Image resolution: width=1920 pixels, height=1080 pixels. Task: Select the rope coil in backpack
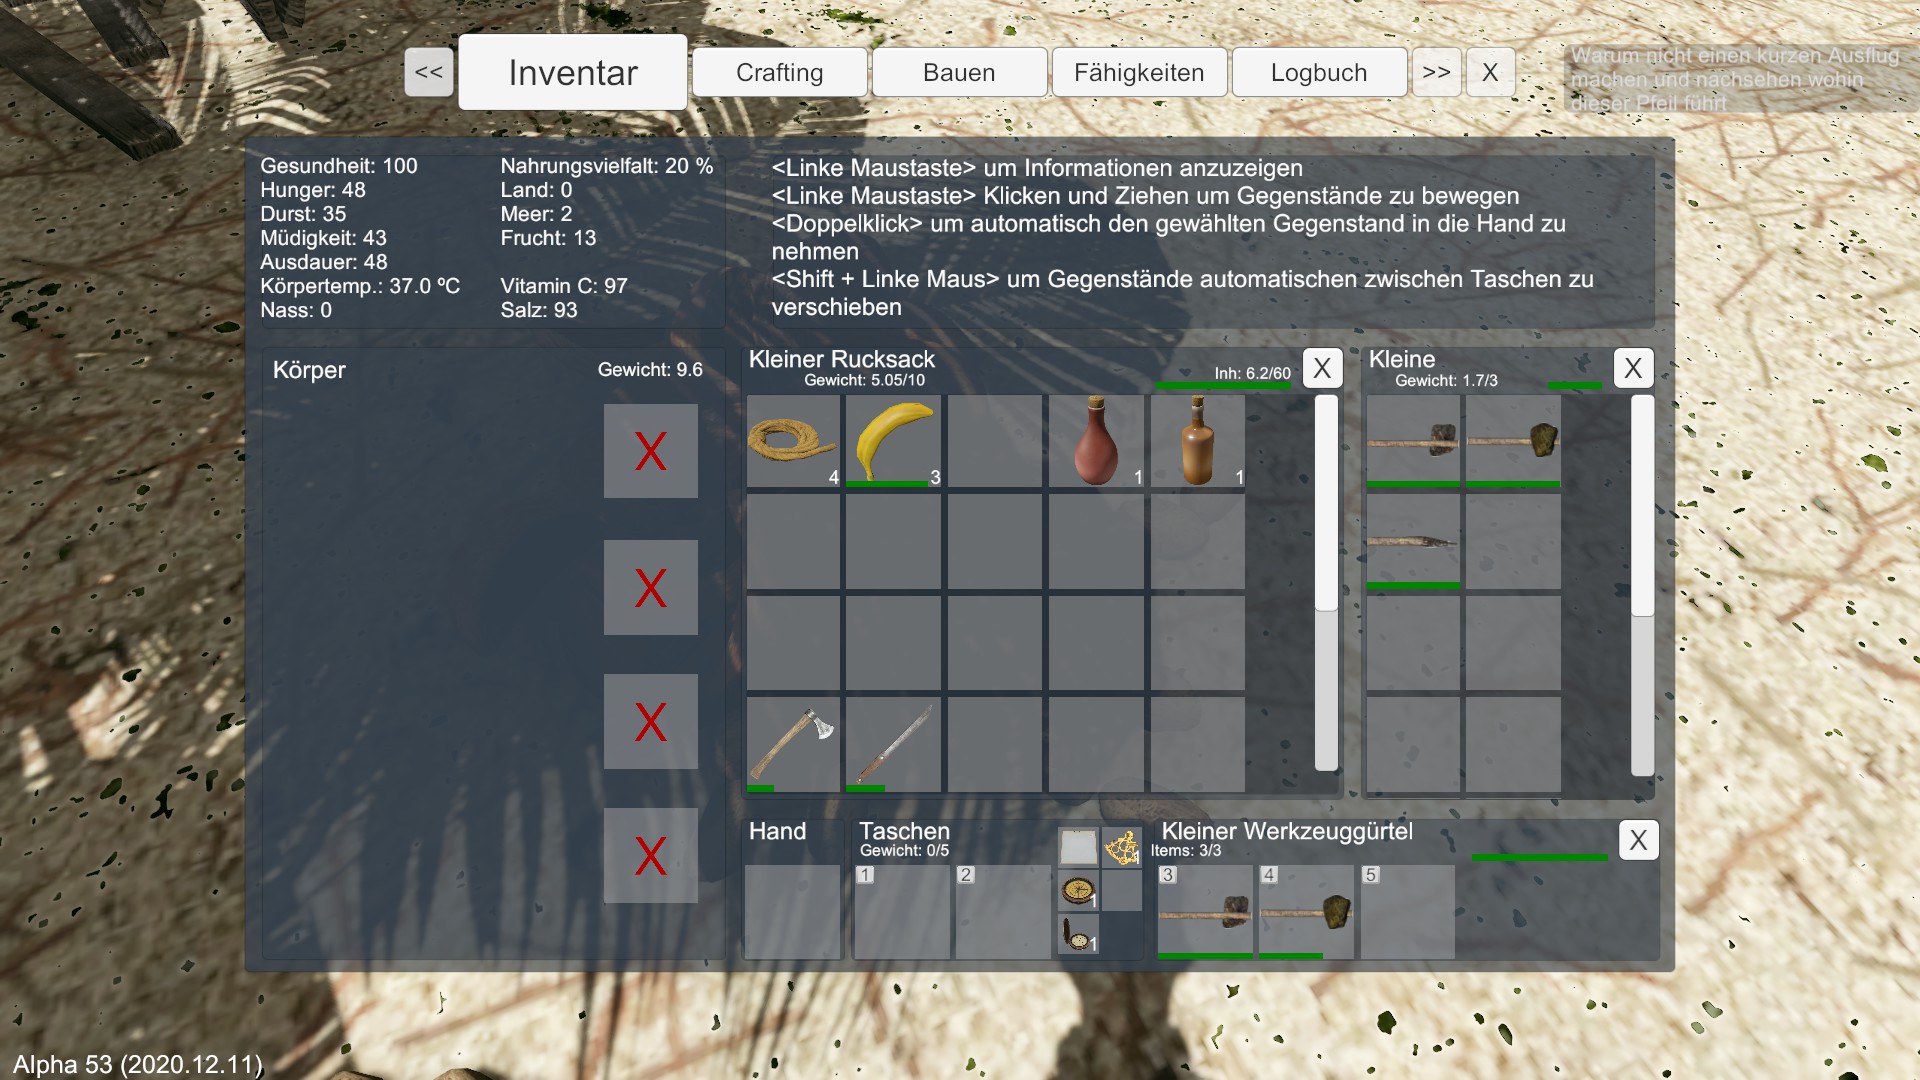pyautogui.click(x=792, y=440)
